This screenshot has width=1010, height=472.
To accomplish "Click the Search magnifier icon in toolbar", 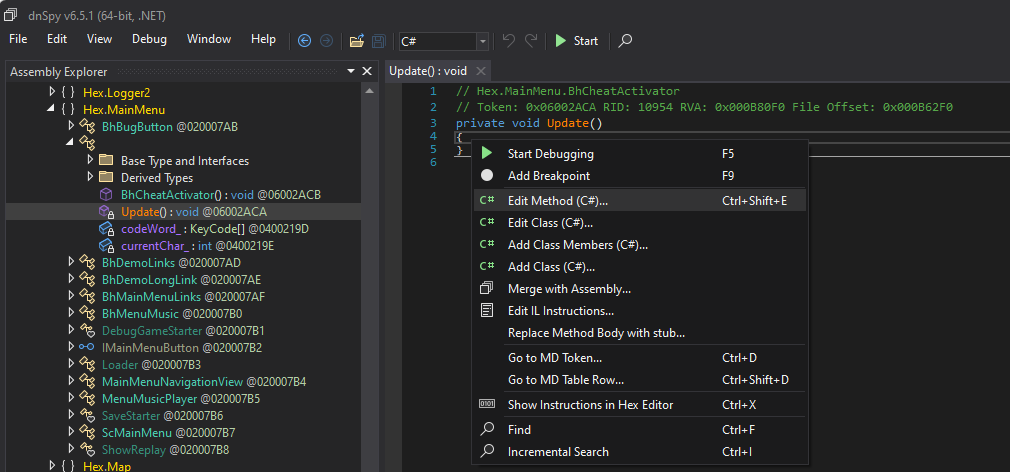I will [625, 41].
